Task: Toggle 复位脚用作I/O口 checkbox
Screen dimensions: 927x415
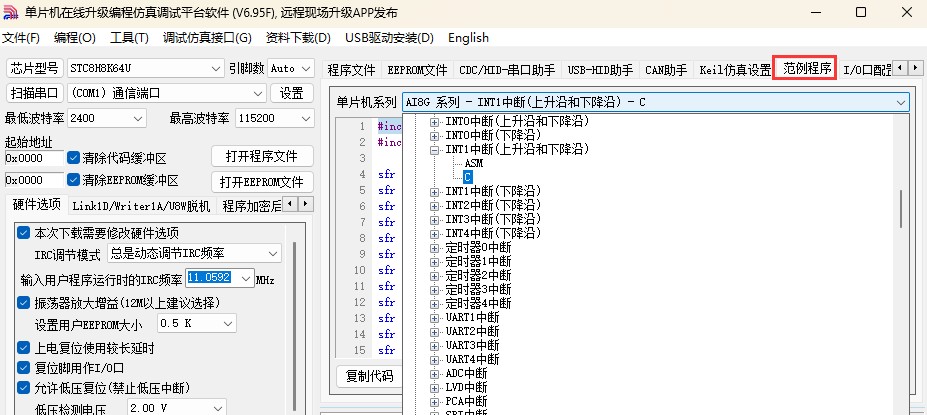Action: 23,368
